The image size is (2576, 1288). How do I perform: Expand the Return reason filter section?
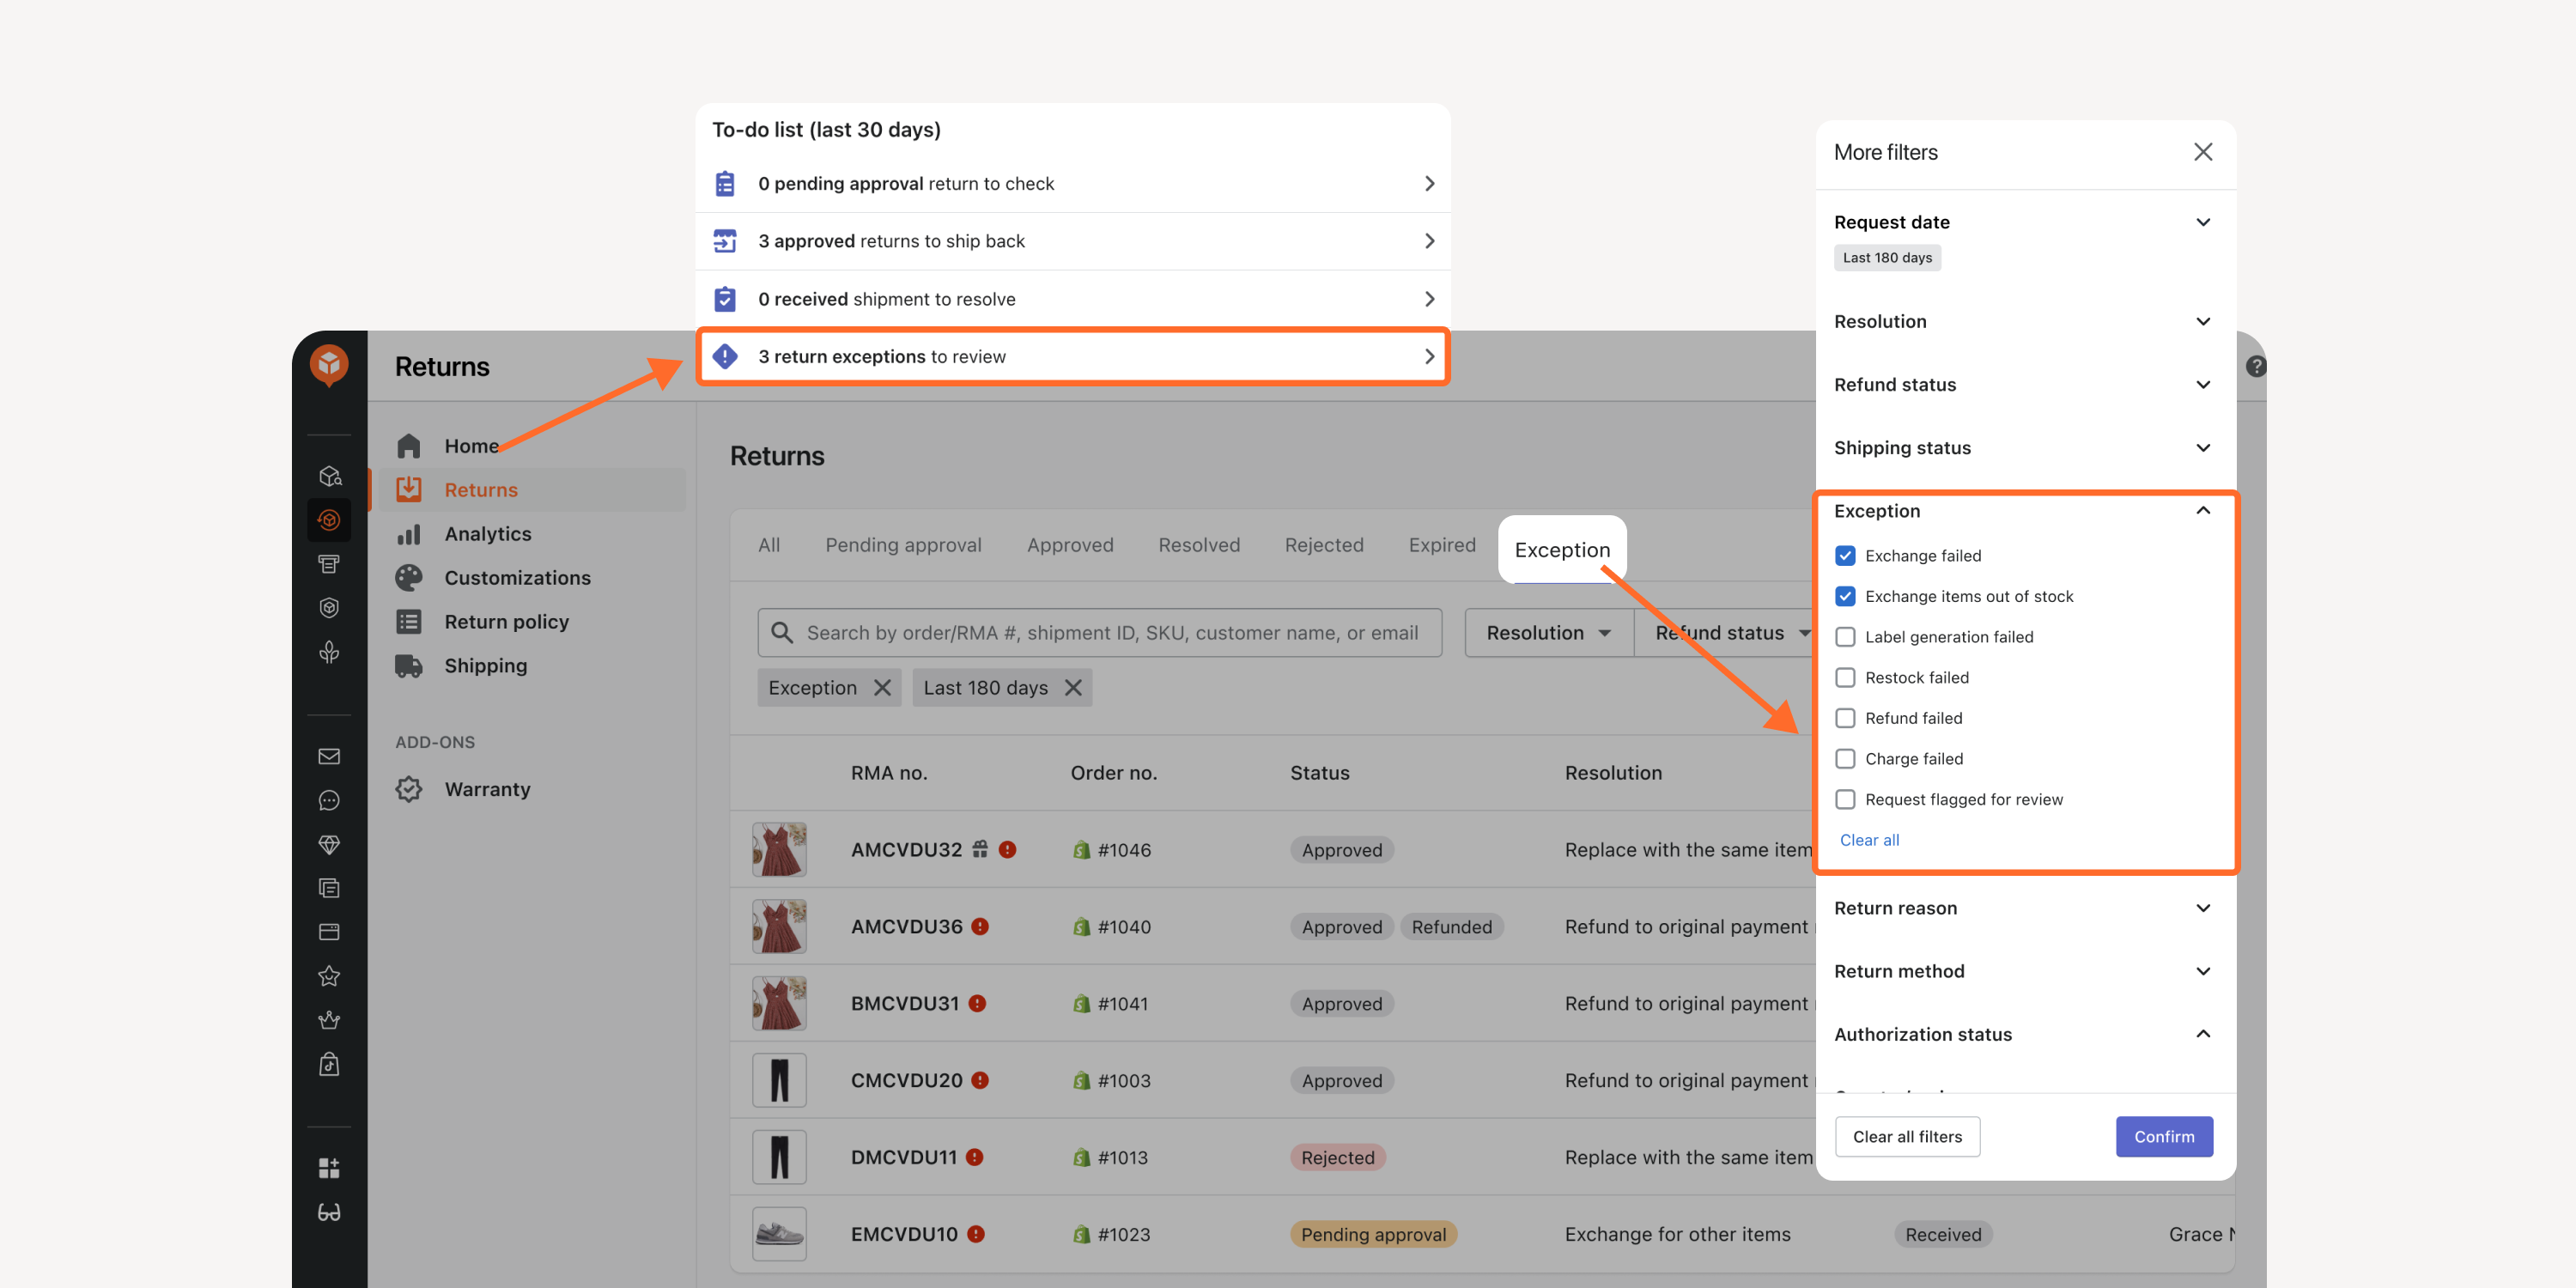tap(2023, 908)
